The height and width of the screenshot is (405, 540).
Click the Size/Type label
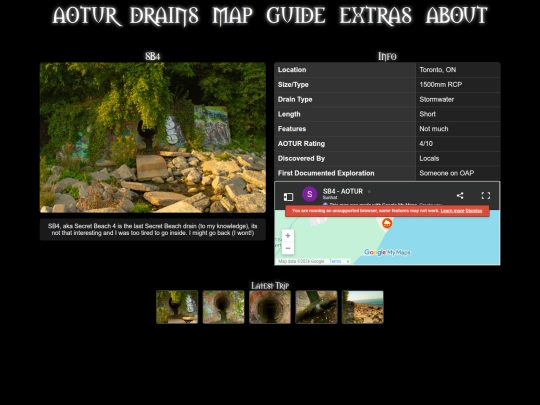pyautogui.click(x=293, y=85)
